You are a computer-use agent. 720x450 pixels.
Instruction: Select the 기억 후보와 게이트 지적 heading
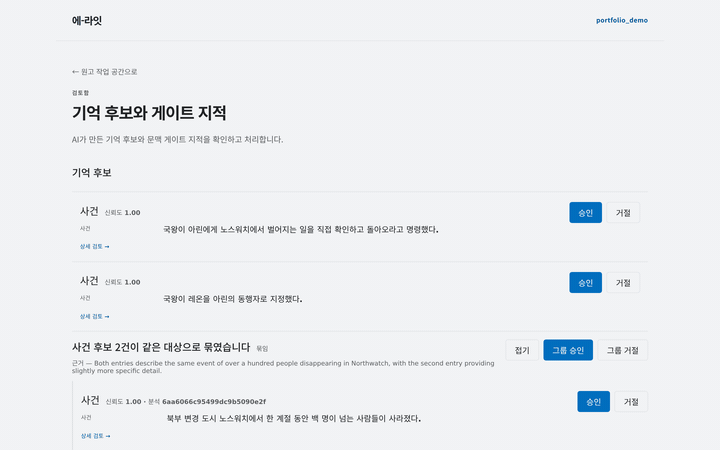pos(149,113)
